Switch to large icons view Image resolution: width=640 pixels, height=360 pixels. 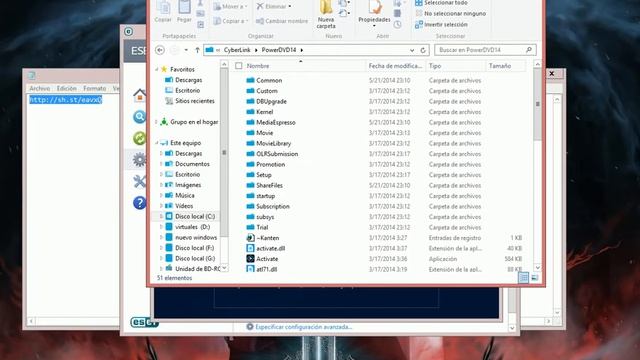click(x=534, y=278)
